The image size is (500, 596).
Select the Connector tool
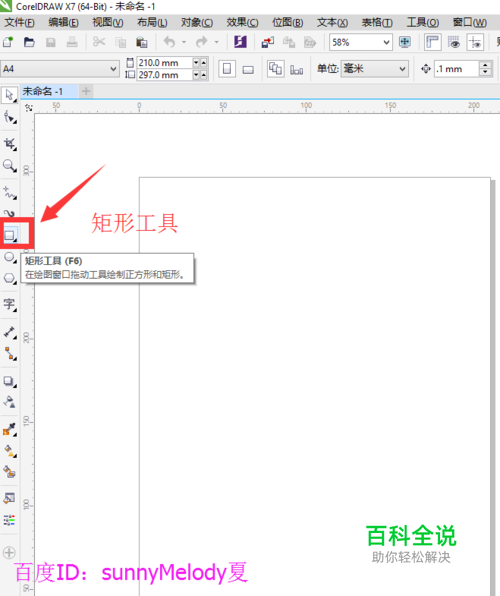click(x=10, y=354)
